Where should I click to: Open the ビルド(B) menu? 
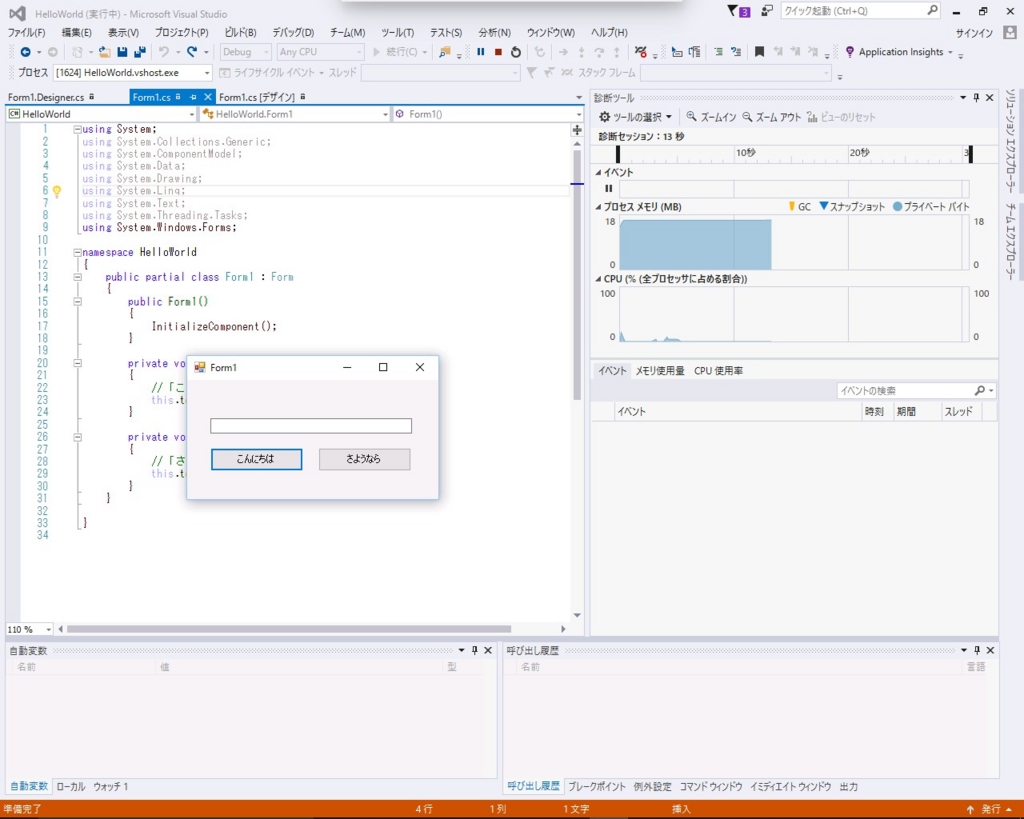240,32
